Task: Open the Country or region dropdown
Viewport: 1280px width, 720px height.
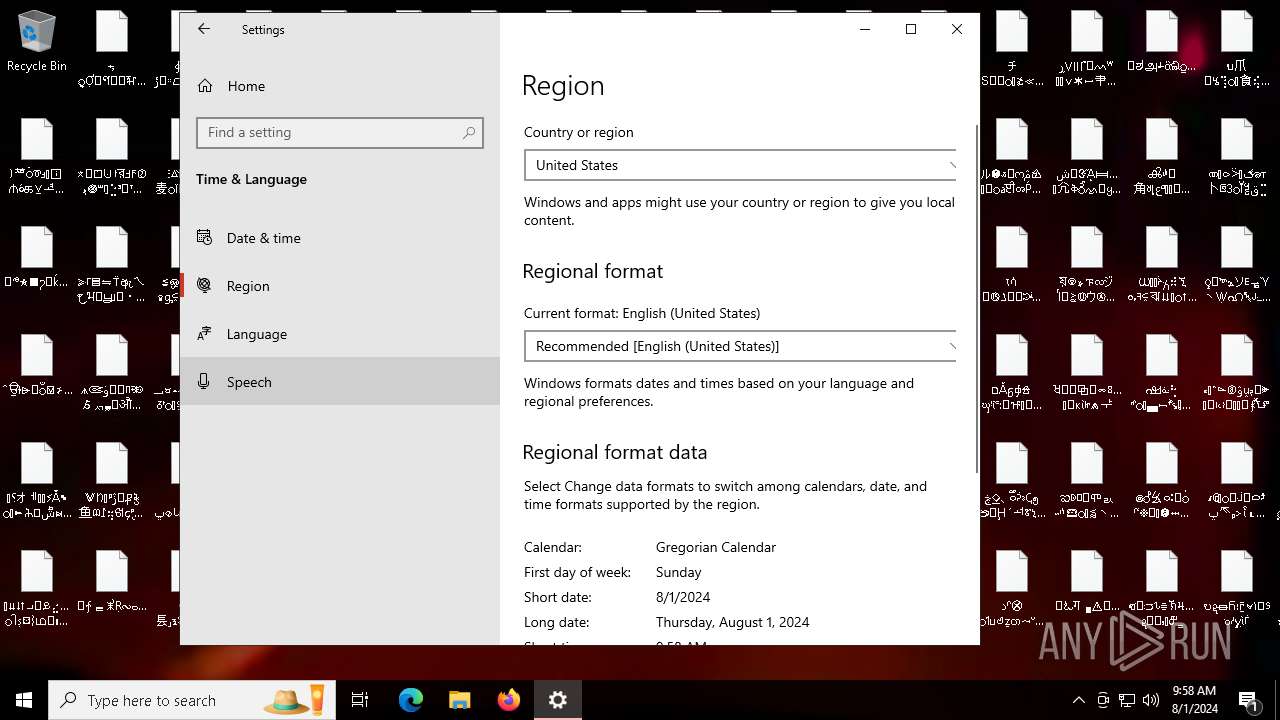Action: [x=740, y=165]
